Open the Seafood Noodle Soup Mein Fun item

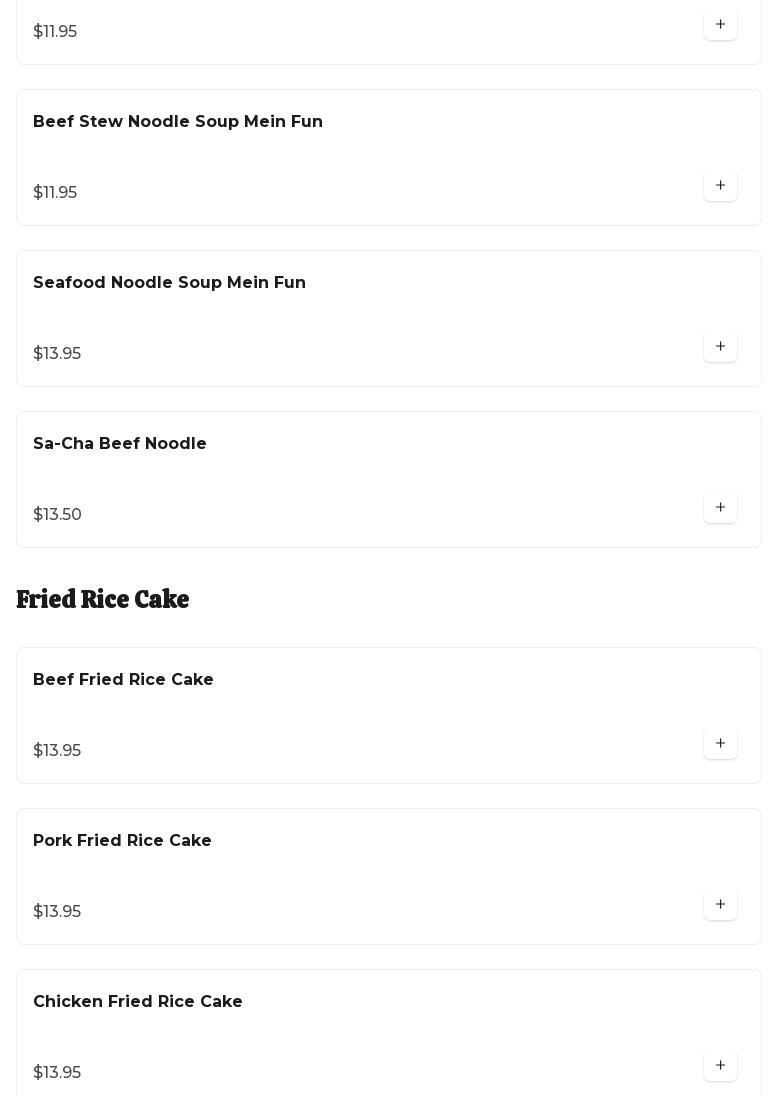pos(169,283)
